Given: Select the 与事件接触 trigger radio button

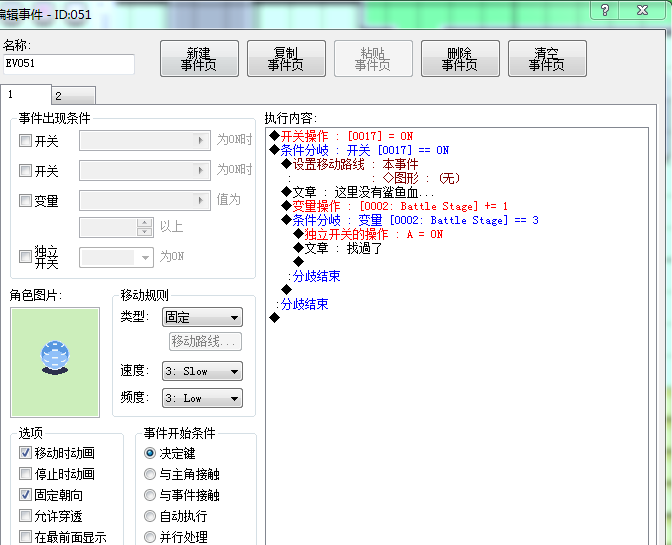Looking at the screenshot, I should tap(150, 495).
